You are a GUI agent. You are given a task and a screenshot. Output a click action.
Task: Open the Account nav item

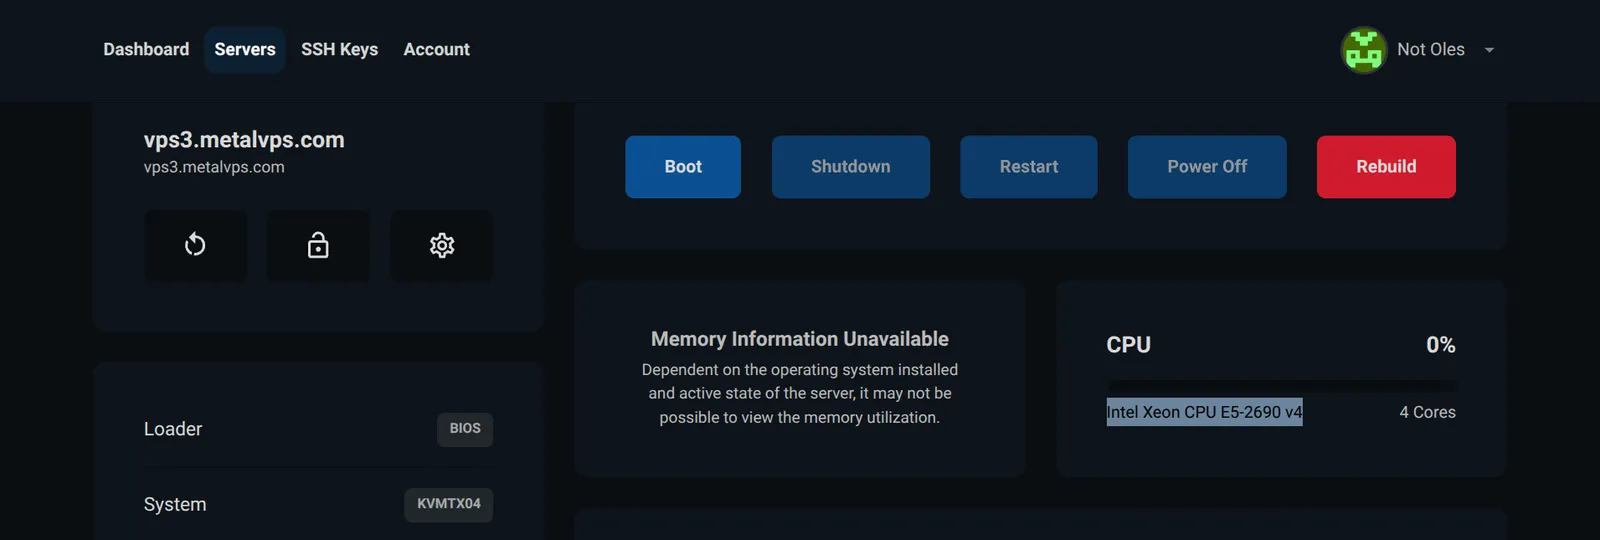click(436, 49)
